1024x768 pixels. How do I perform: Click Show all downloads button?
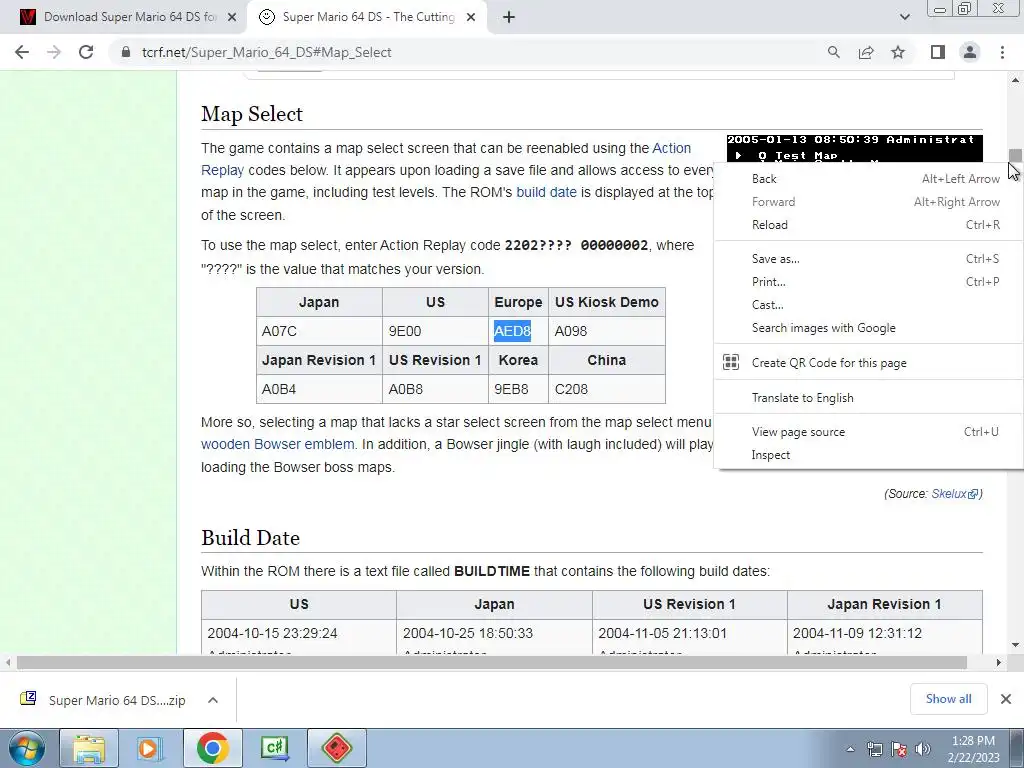(948, 699)
